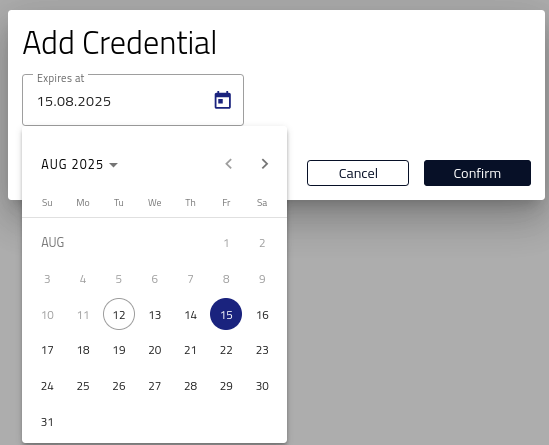Screen dimensions: 549x445
Task: Select August 25 in the calendar
Action: click(83, 386)
